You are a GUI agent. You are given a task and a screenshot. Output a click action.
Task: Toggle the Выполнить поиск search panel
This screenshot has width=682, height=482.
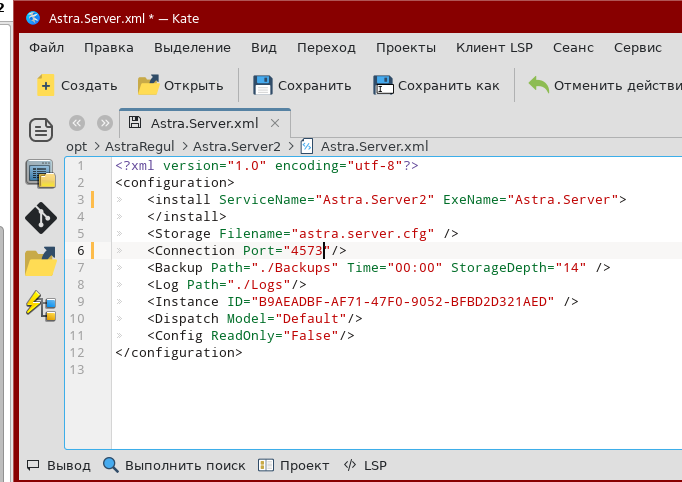[x=174, y=465]
